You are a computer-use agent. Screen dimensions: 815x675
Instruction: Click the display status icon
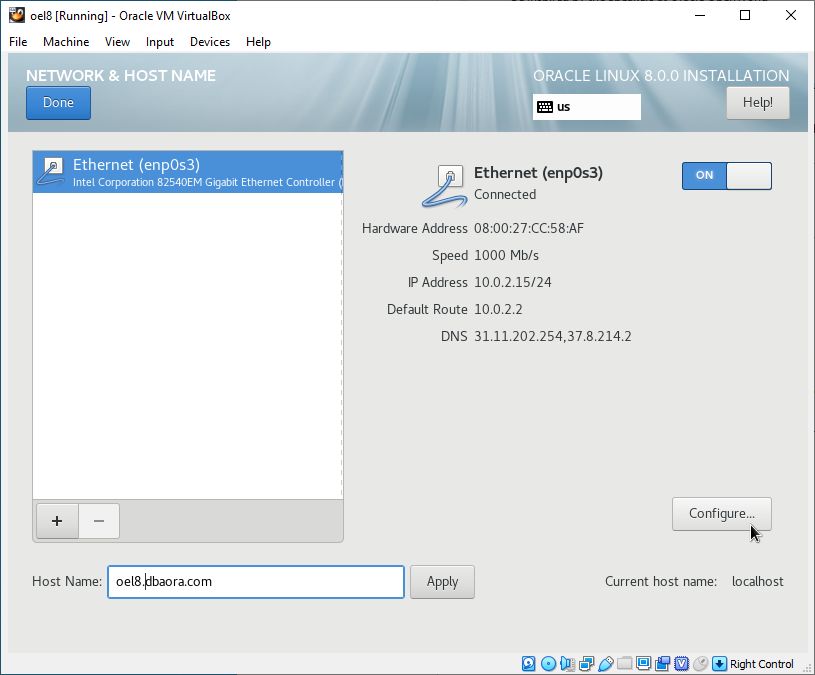pyautogui.click(x=643, y=664)
